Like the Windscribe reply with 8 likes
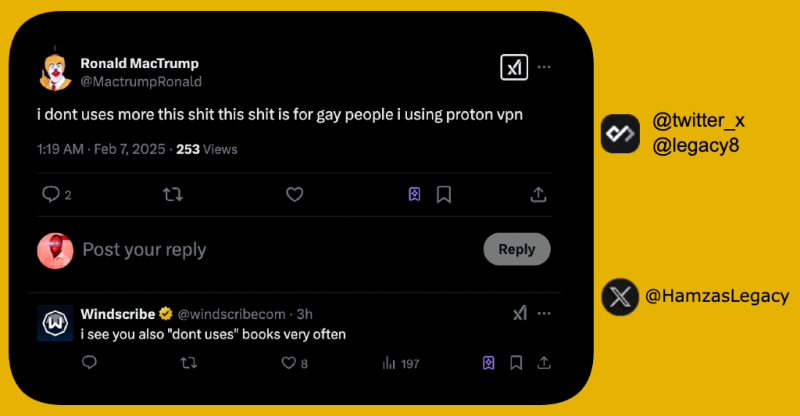This screenshot has height=416, width=800. [289, 364]
